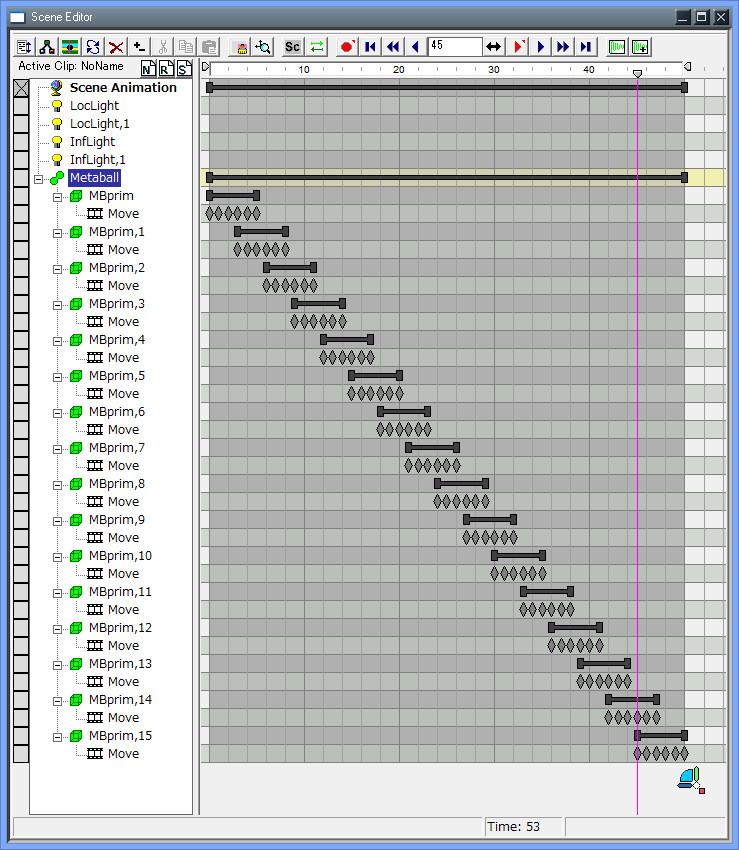Toggle the row box beside Metaball

click(21, 177)
